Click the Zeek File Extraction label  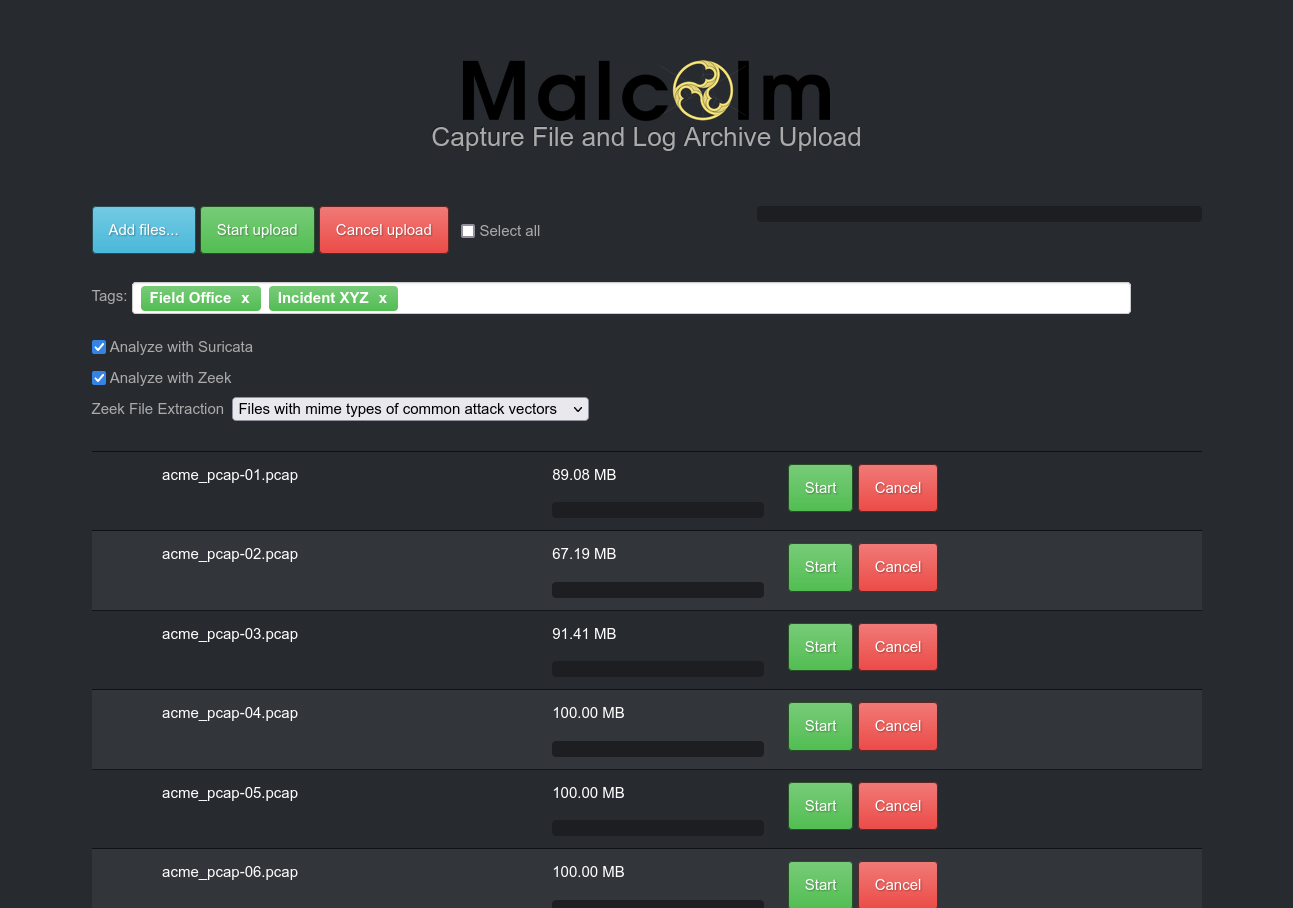pos(158,409)
